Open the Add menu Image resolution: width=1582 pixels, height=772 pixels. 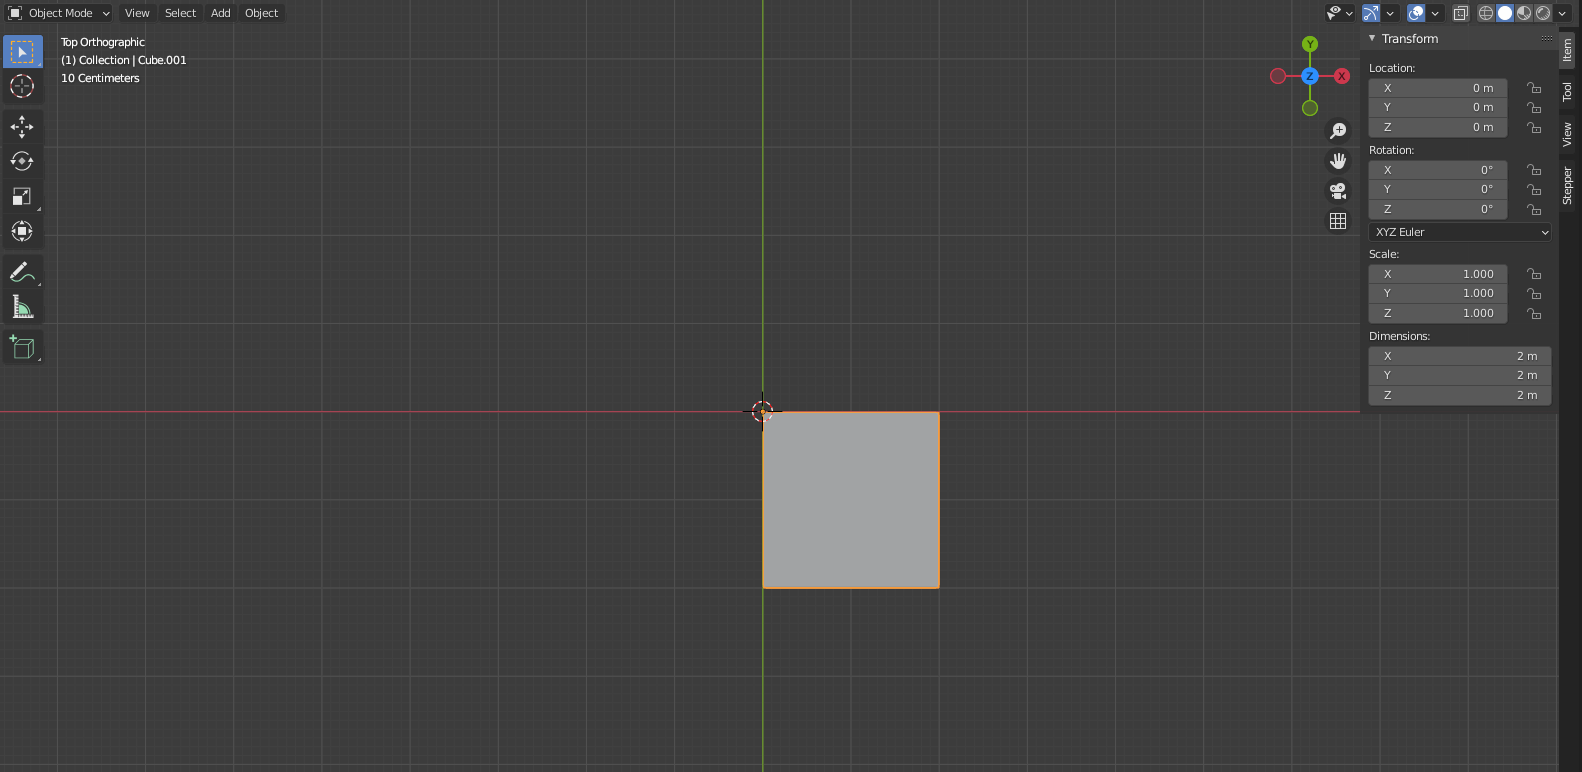pos(220,13)
